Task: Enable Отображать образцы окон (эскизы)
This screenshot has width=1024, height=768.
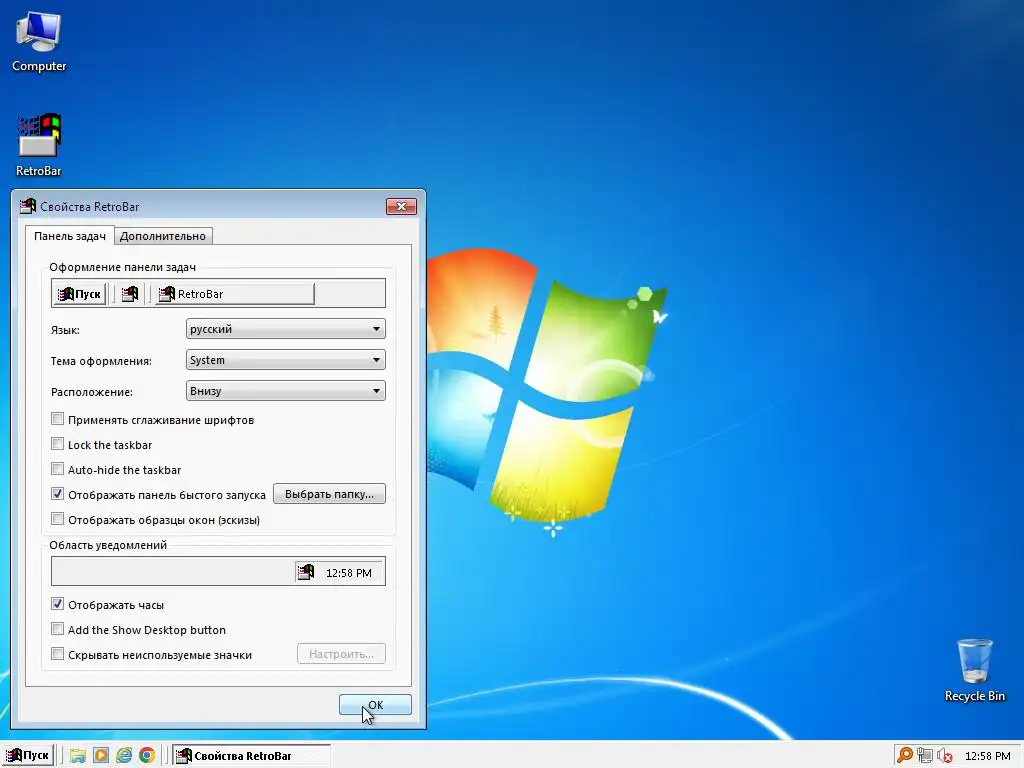Action: 57,519
